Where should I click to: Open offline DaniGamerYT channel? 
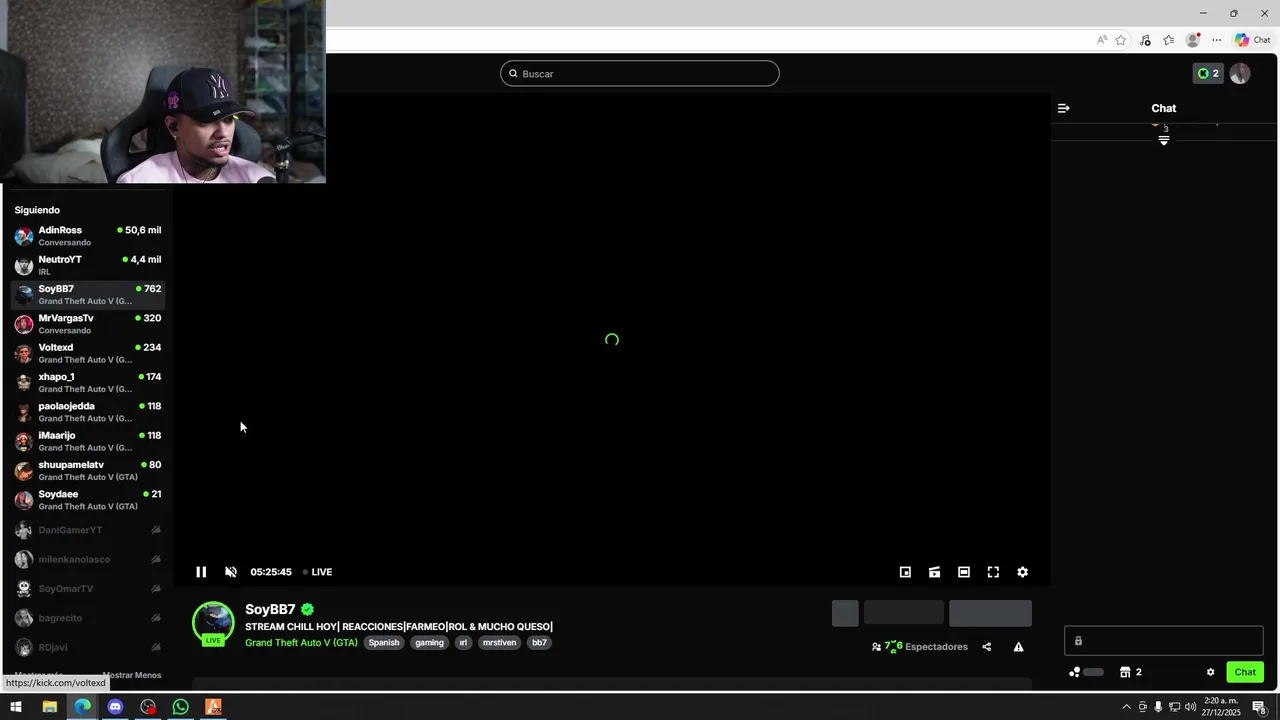pyautogui.click(x=88, y=530)
